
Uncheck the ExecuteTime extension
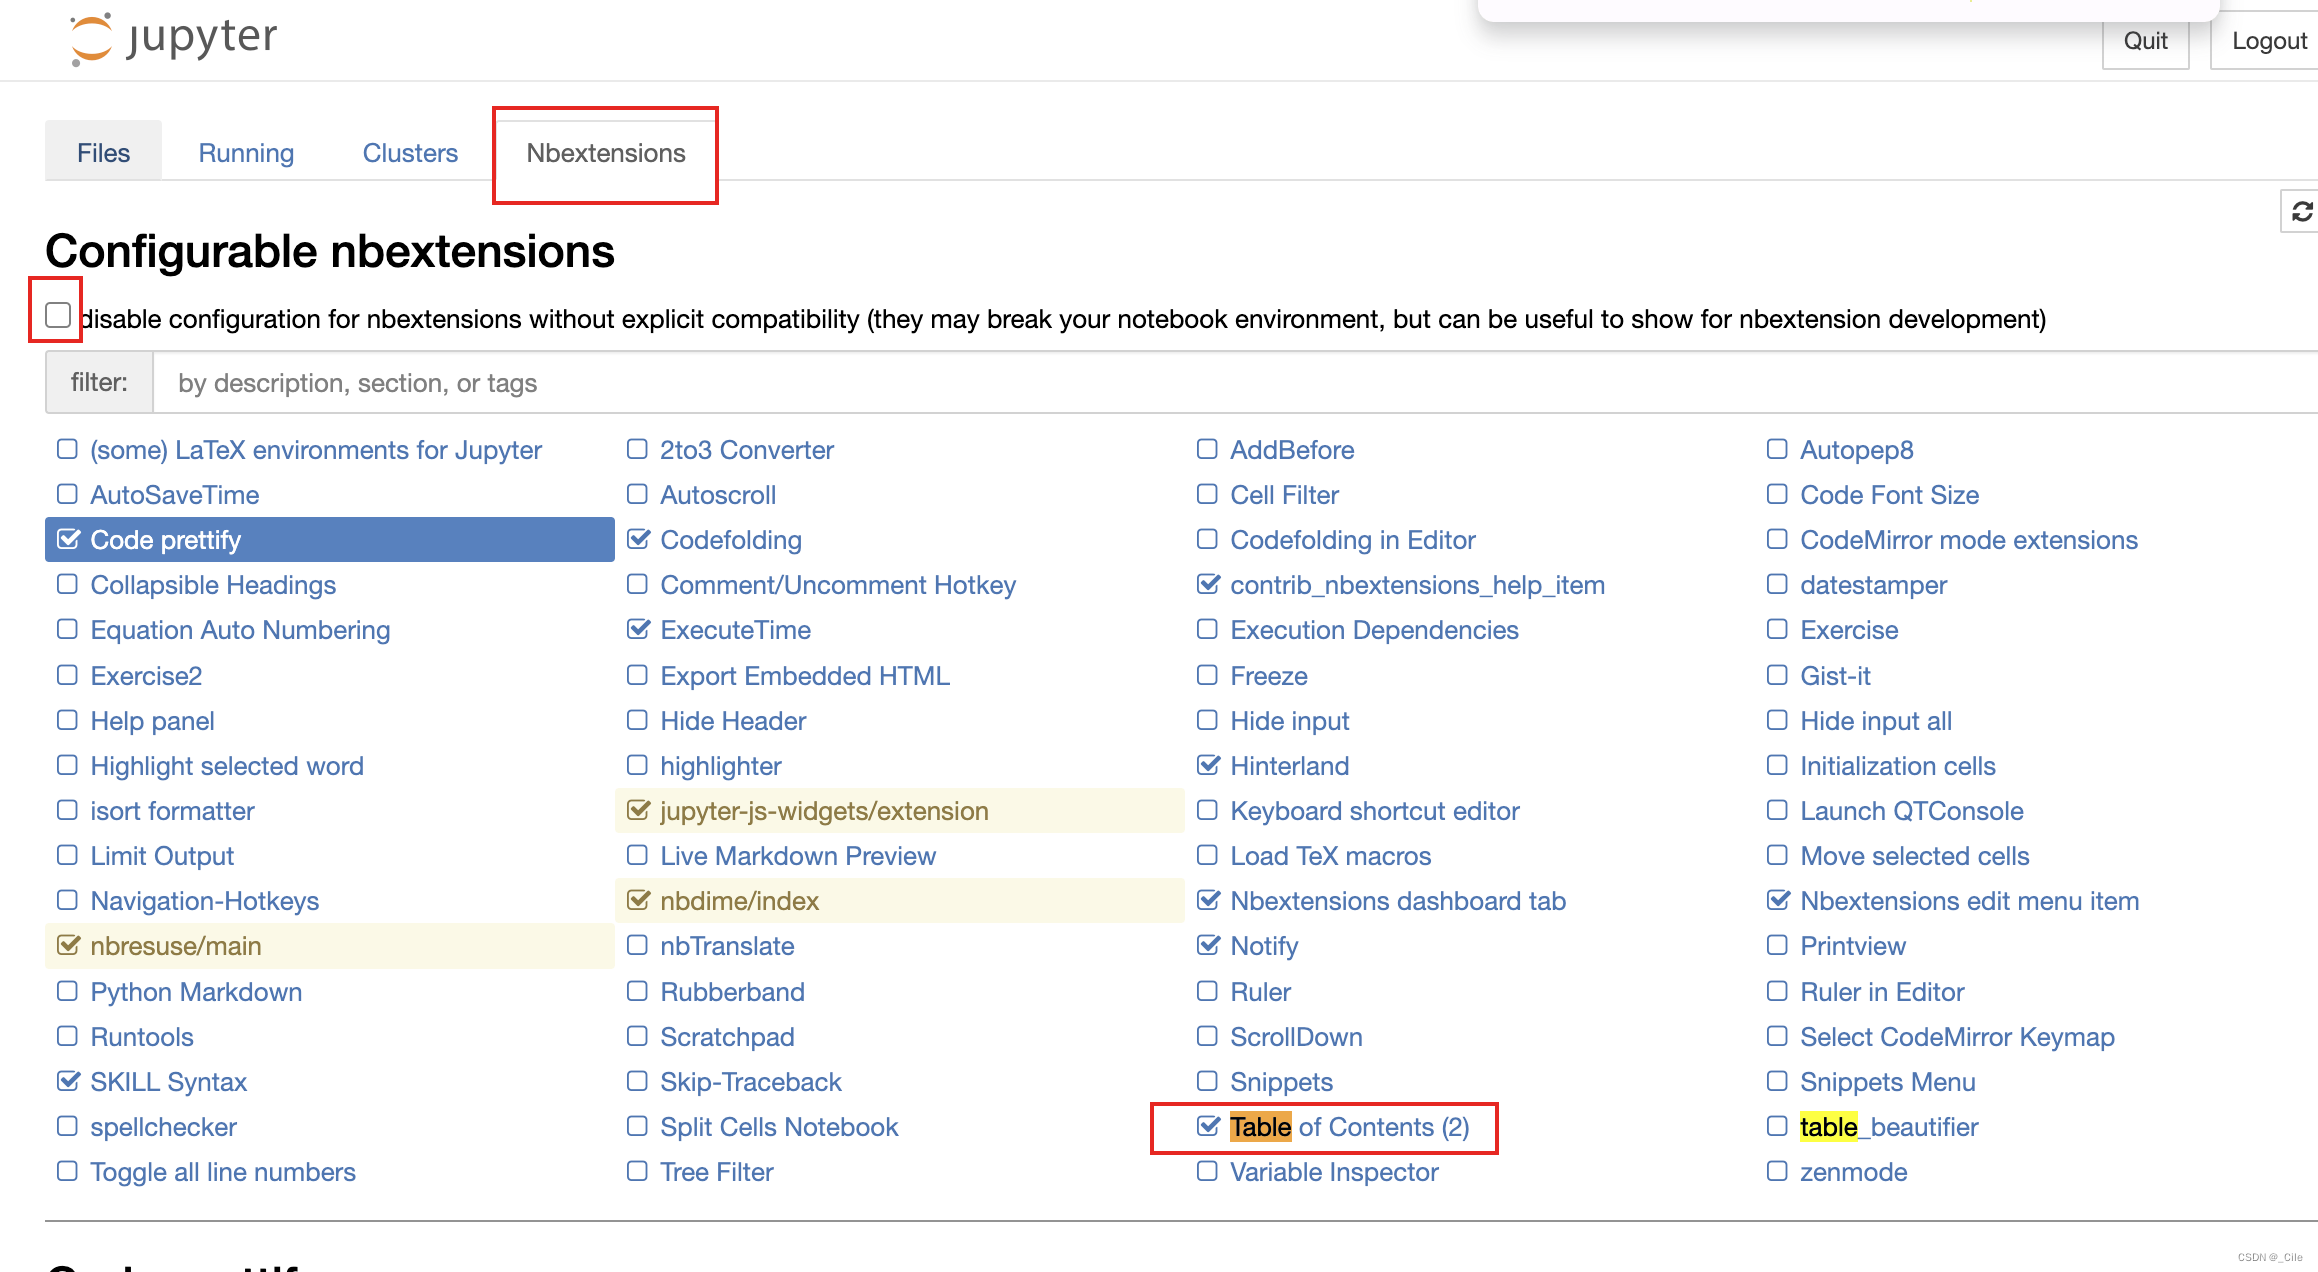click(638, 629)
